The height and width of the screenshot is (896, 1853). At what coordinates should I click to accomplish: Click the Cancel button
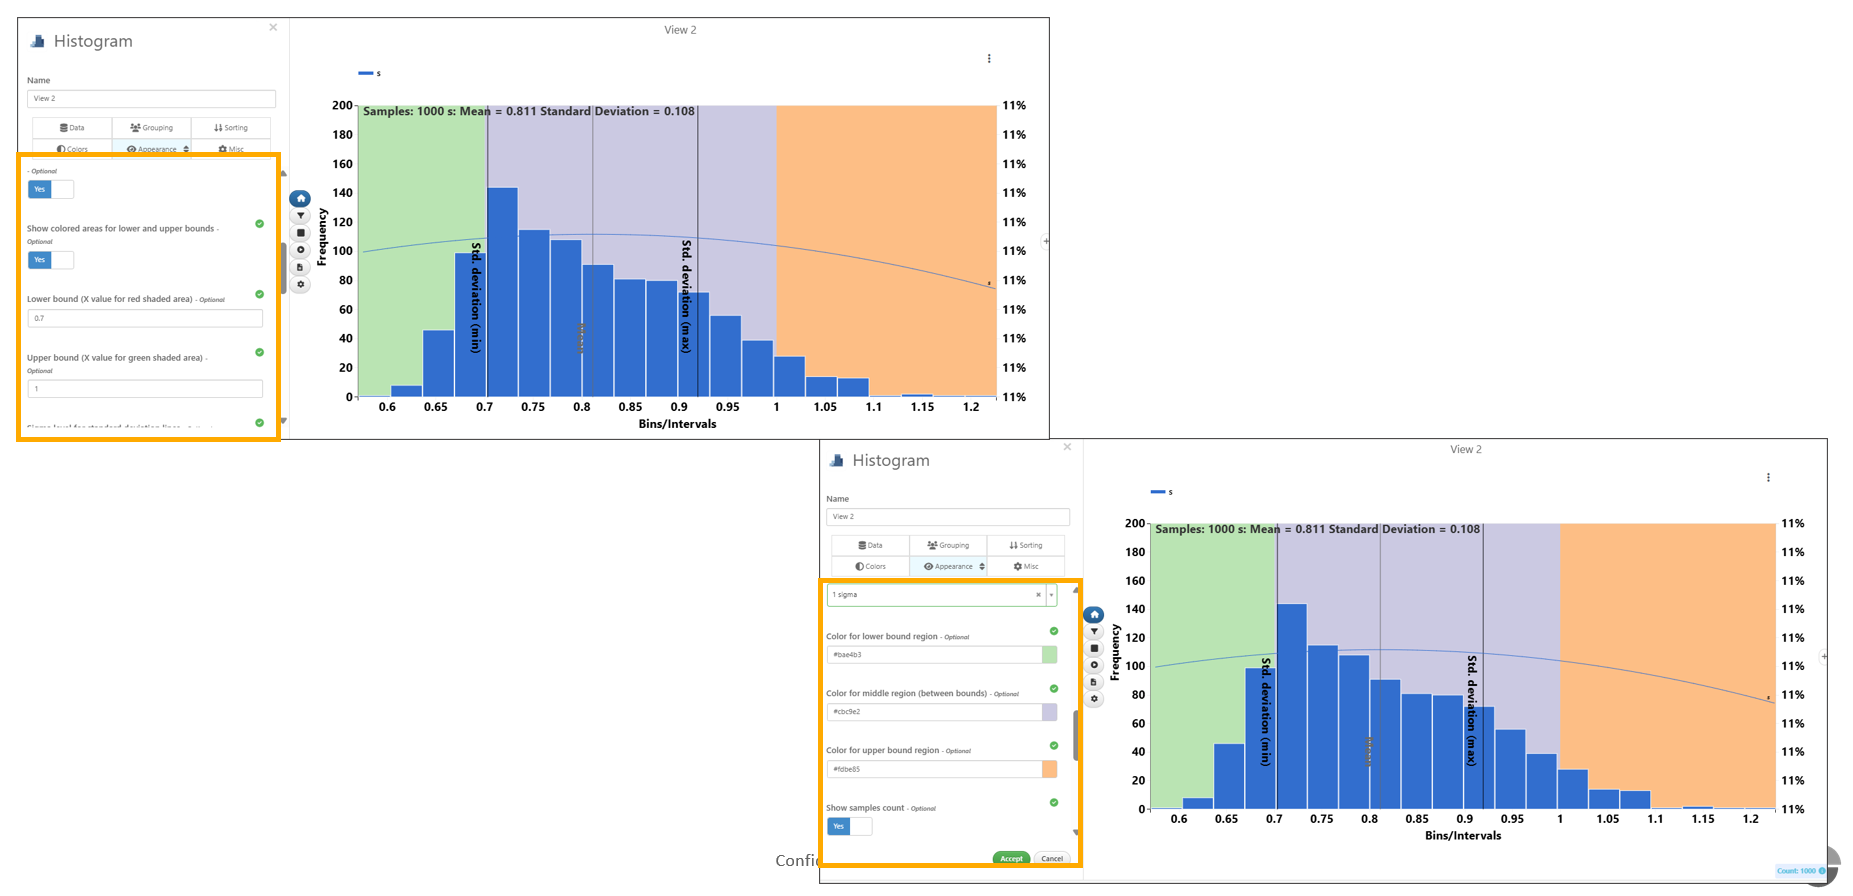1052,858
